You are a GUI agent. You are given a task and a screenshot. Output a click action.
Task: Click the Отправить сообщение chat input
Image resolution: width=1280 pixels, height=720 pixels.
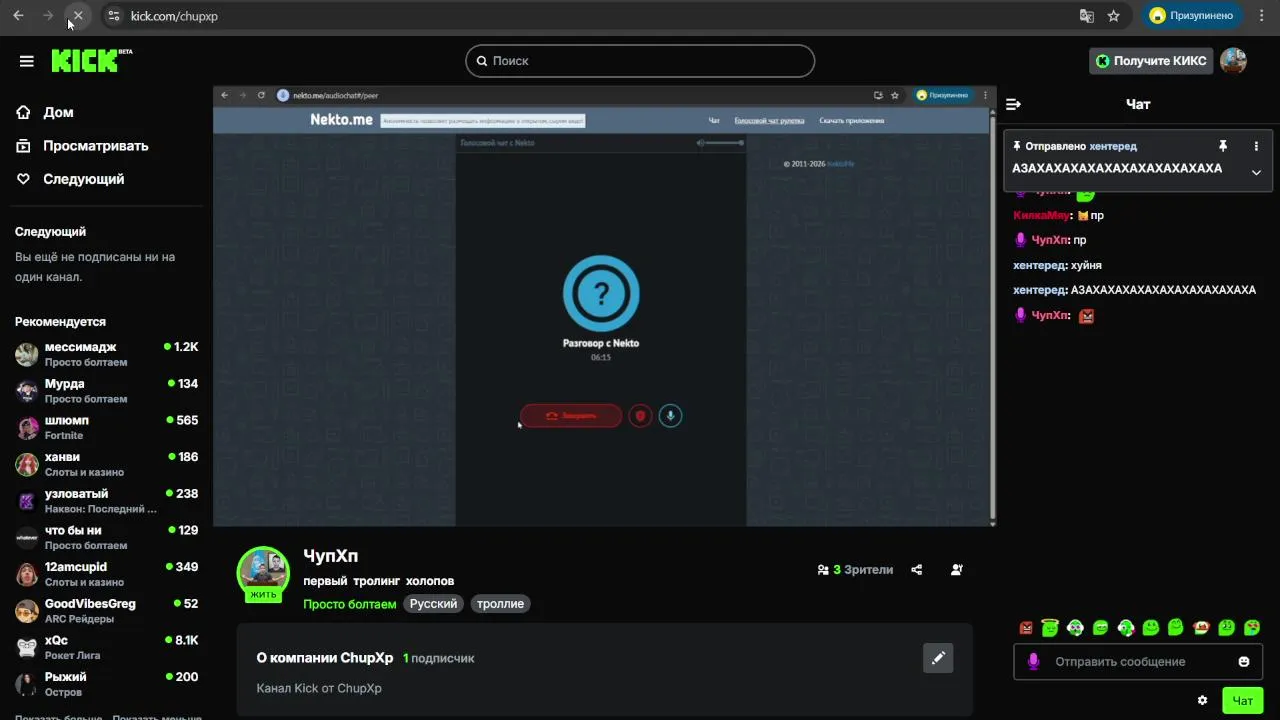tap(1138, 662)
